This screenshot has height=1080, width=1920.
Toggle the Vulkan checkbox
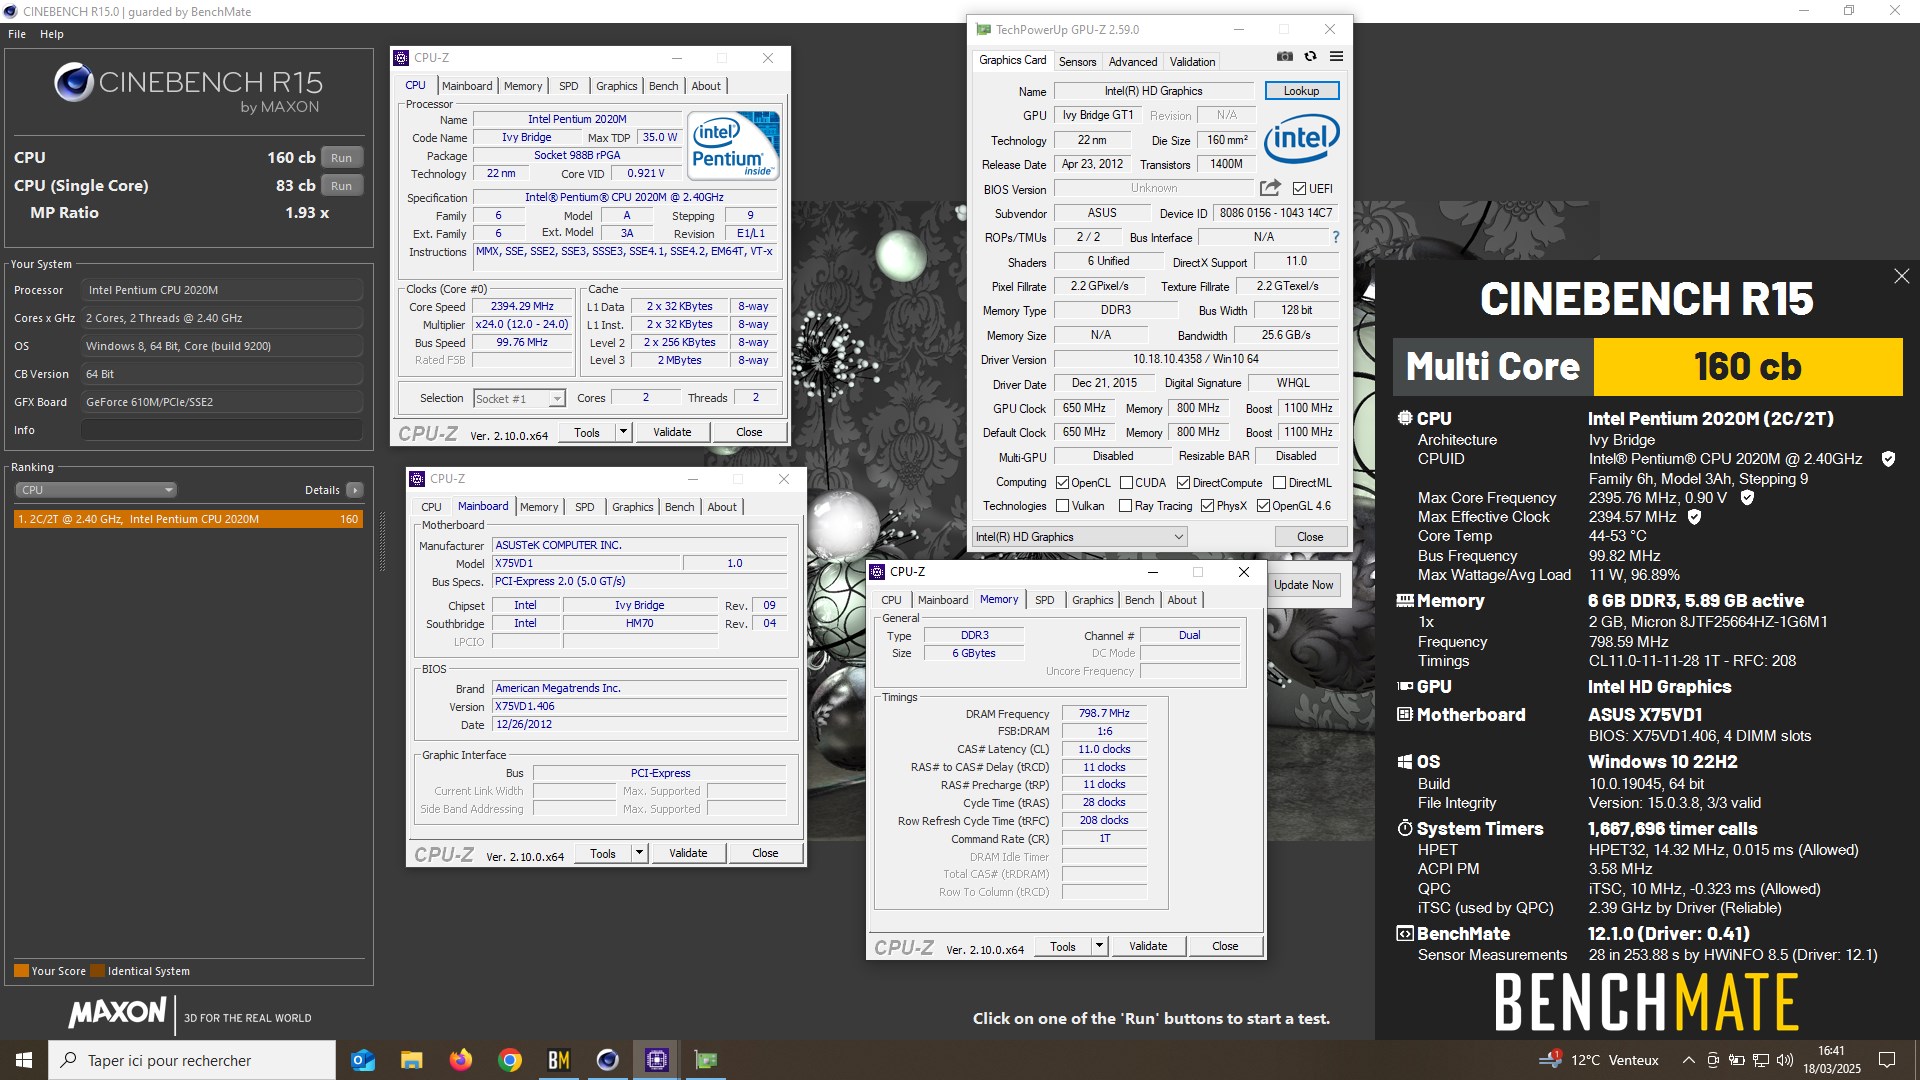(x=1062, y=506)
